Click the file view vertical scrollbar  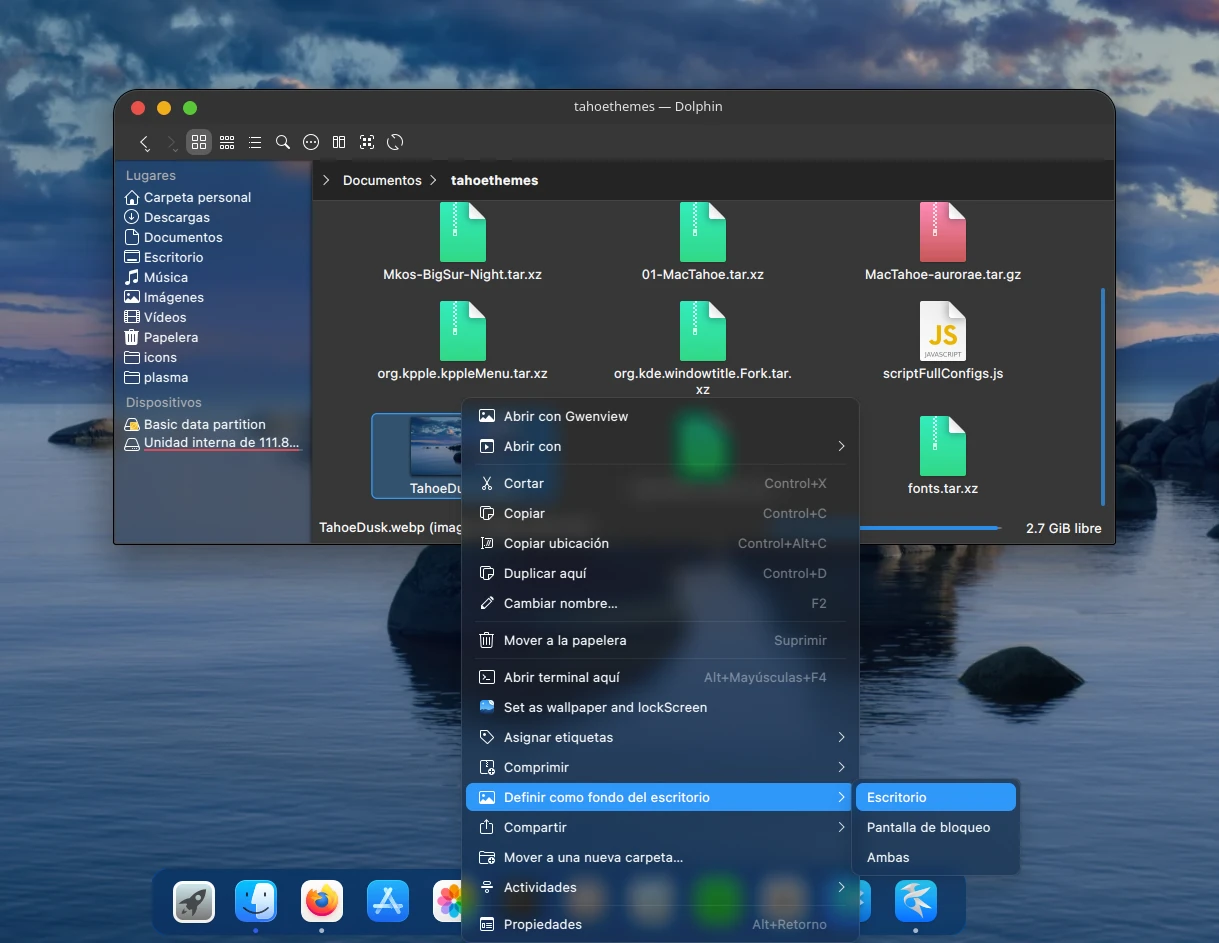coord(1103,395)
